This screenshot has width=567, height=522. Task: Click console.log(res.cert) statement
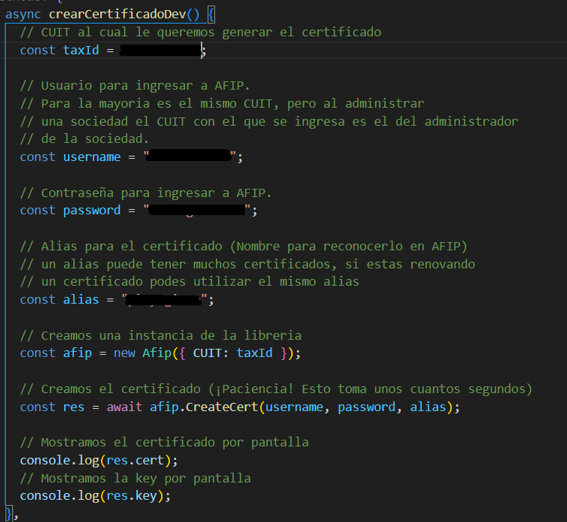pos(99,461)
